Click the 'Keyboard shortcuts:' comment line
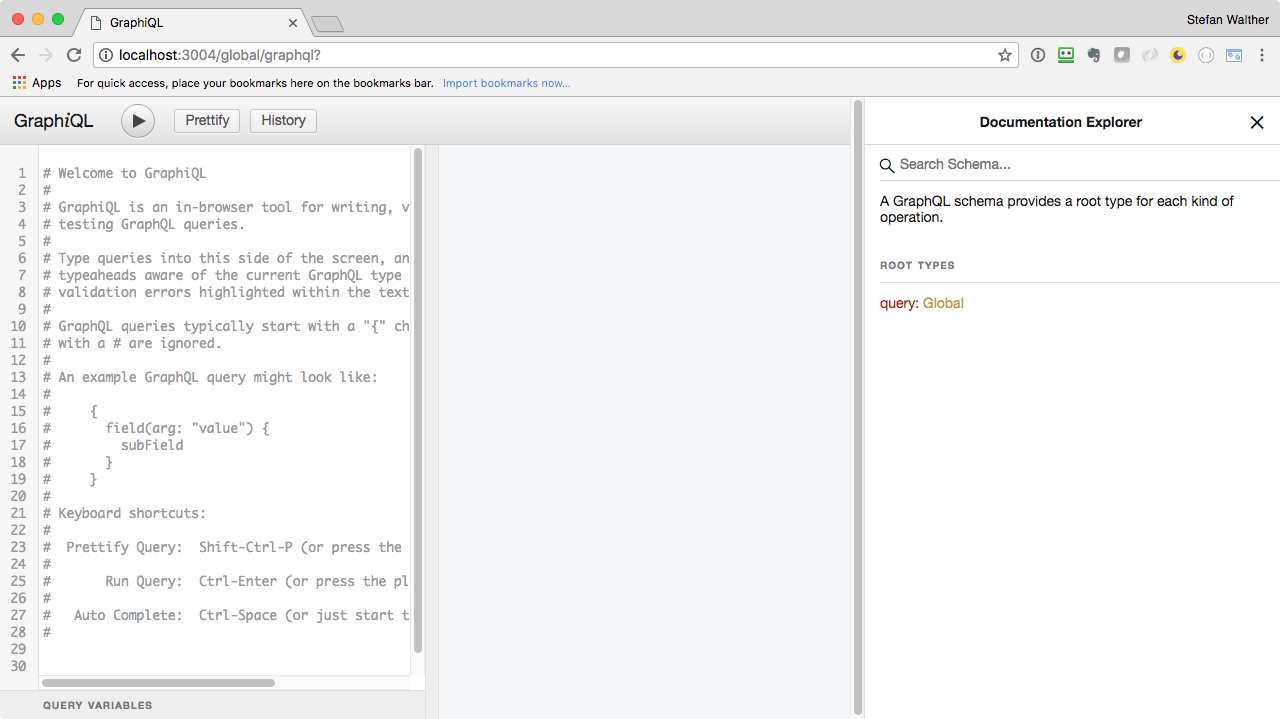The height and width of the screenshot is (719, 1280). (x=125, y=513)
